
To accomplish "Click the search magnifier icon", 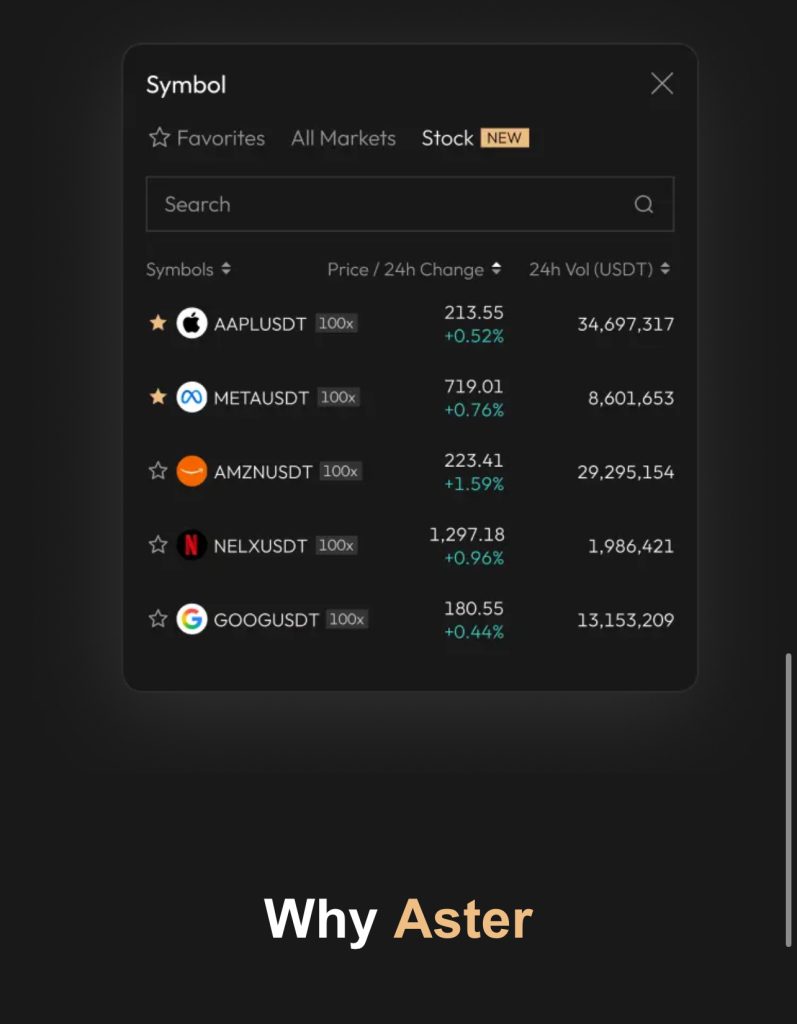I will (x=644, y=204).
